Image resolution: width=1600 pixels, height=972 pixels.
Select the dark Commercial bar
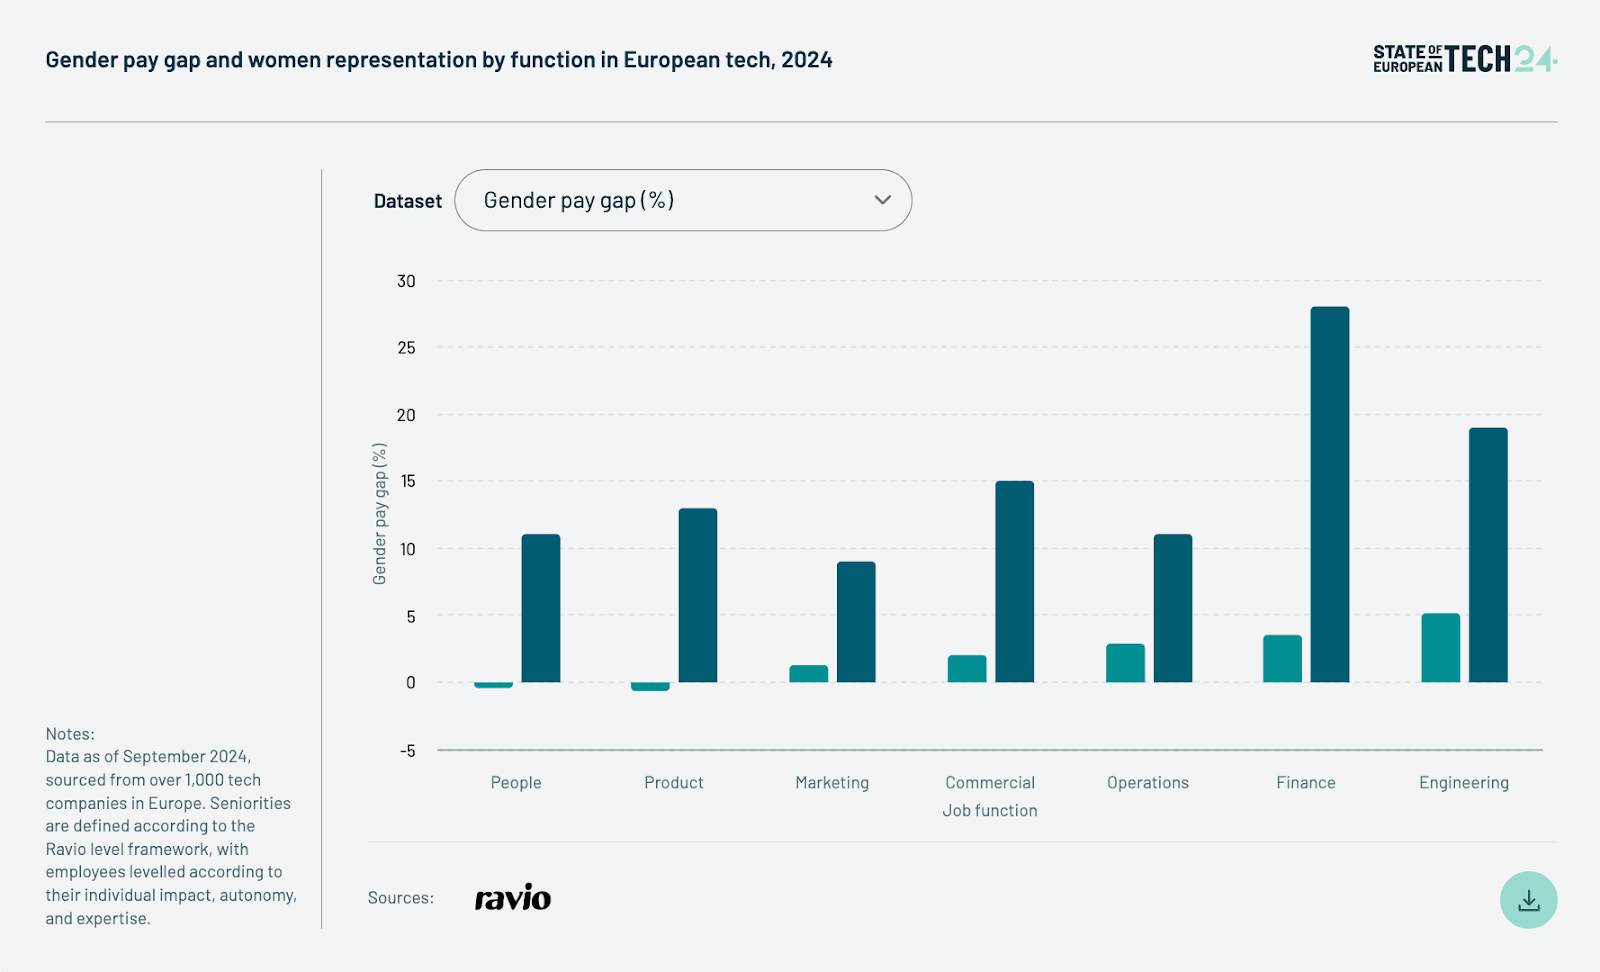(1014, 582)
